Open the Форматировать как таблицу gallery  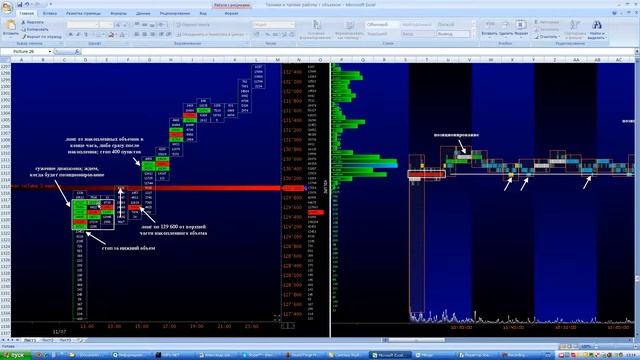[x=349, y=29]
